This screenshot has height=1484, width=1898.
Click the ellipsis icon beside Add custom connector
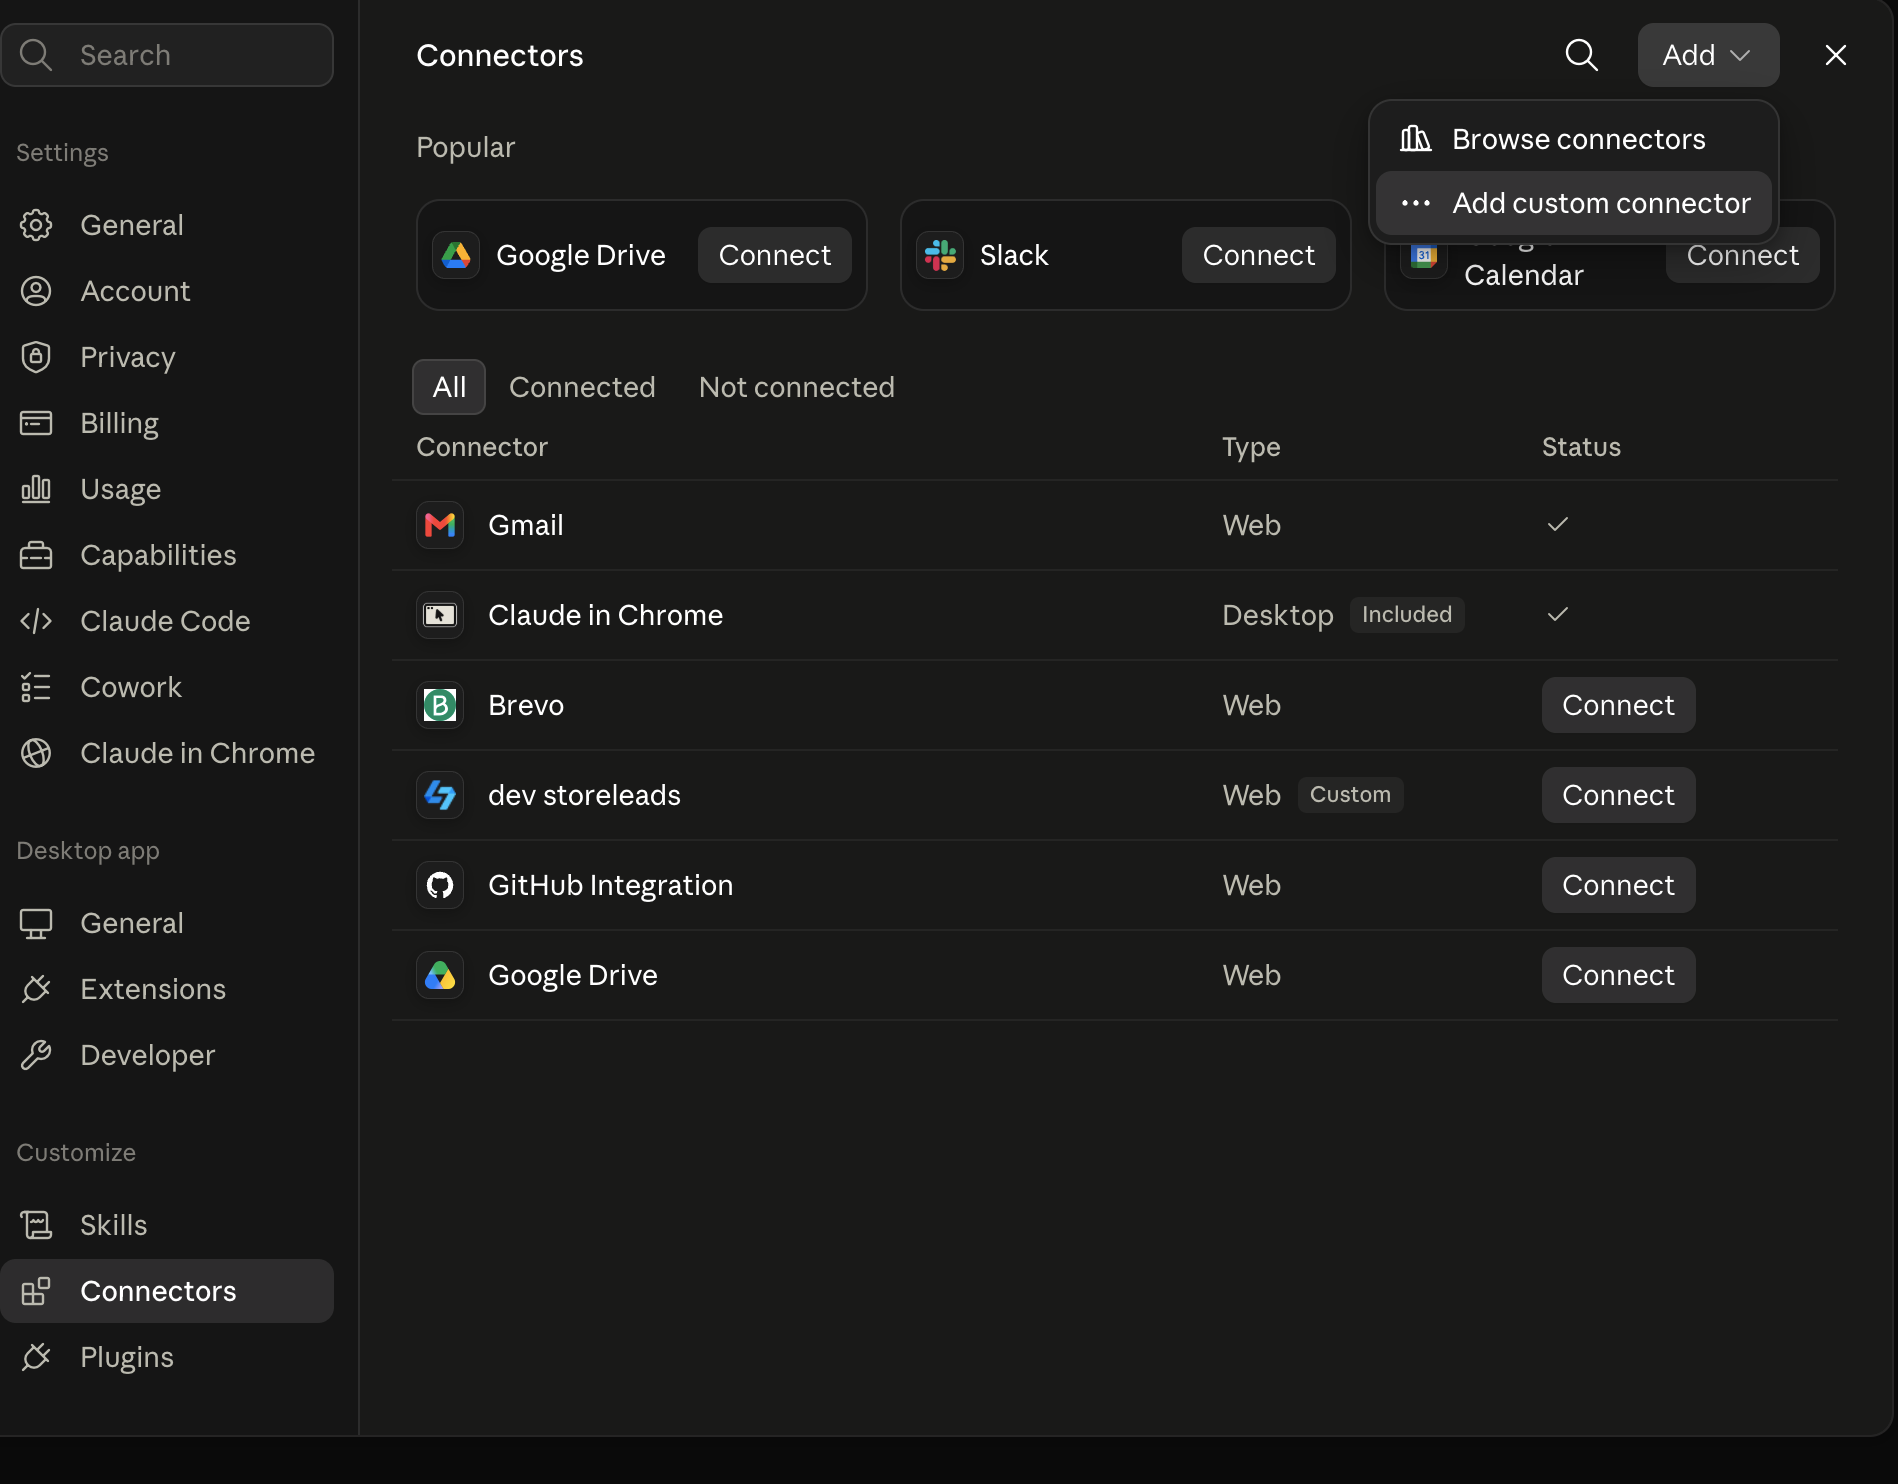1415,203
